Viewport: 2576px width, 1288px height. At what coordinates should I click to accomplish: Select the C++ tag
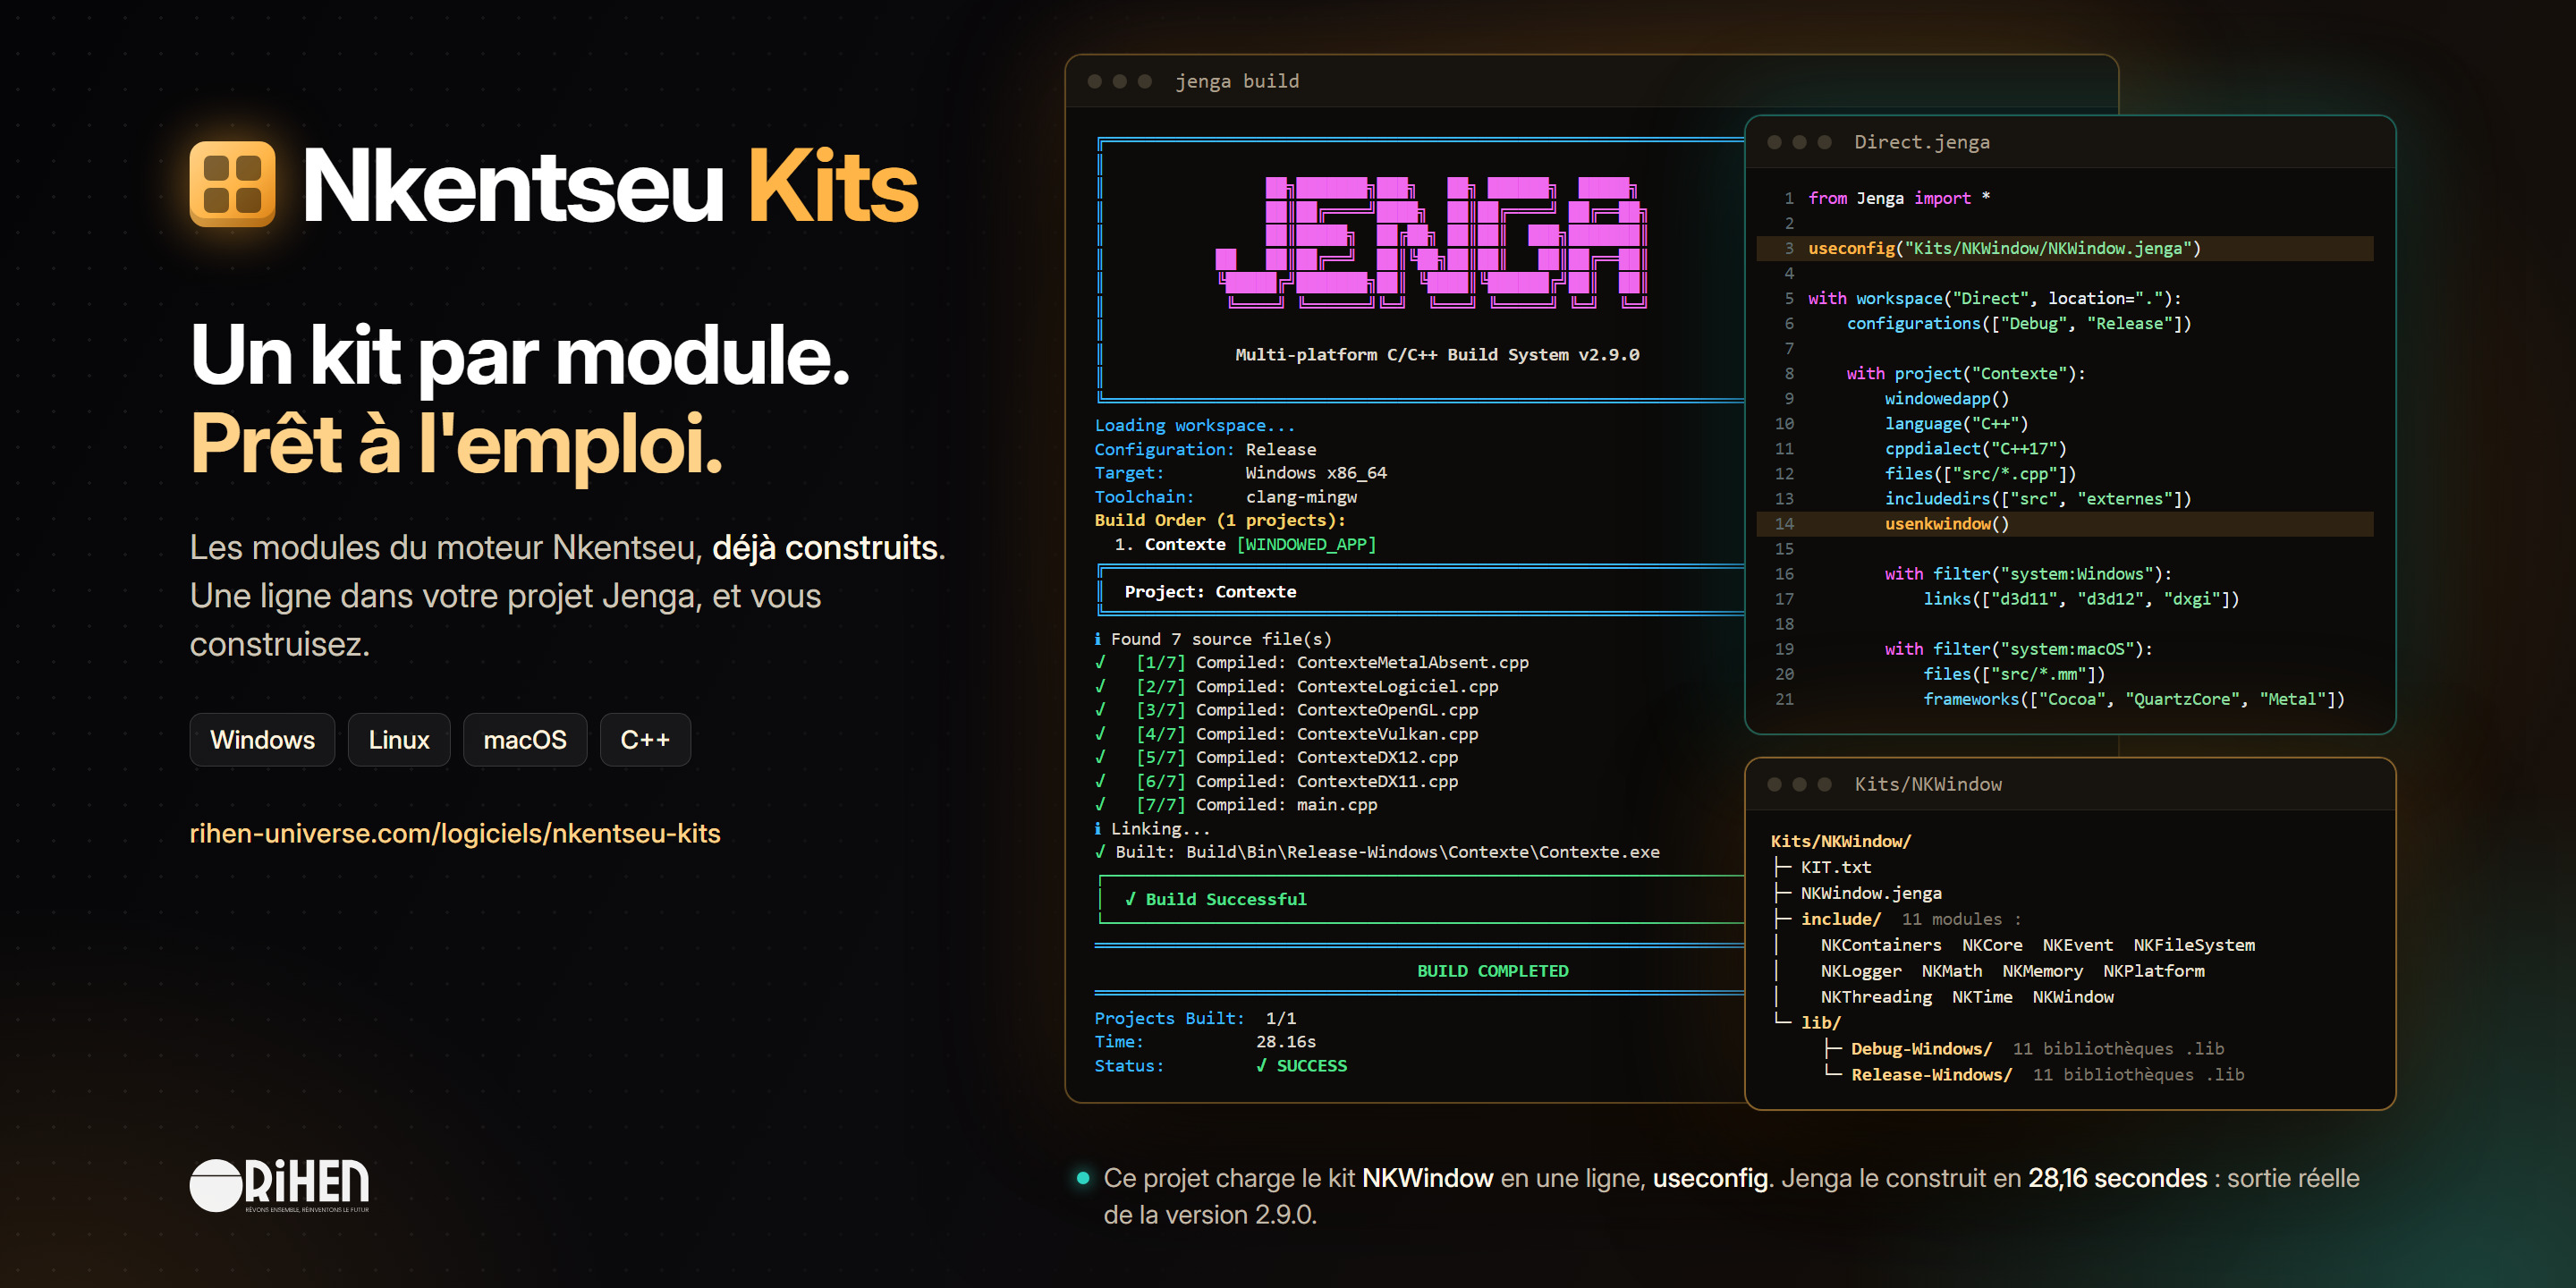[x=645, y=740]
